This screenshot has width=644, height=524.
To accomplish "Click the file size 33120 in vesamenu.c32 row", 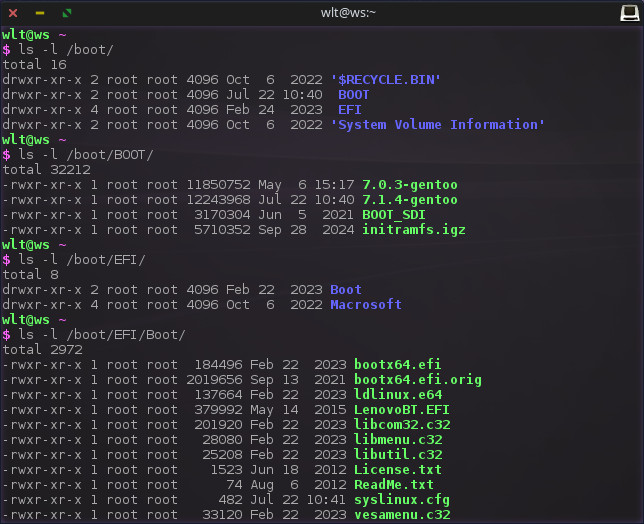I will click(x=222, y=515).
